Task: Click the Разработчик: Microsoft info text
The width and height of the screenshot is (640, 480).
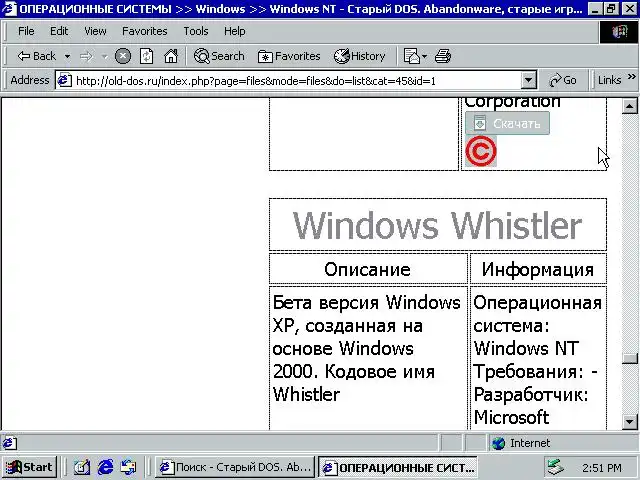Action: [x=531, y=406]
